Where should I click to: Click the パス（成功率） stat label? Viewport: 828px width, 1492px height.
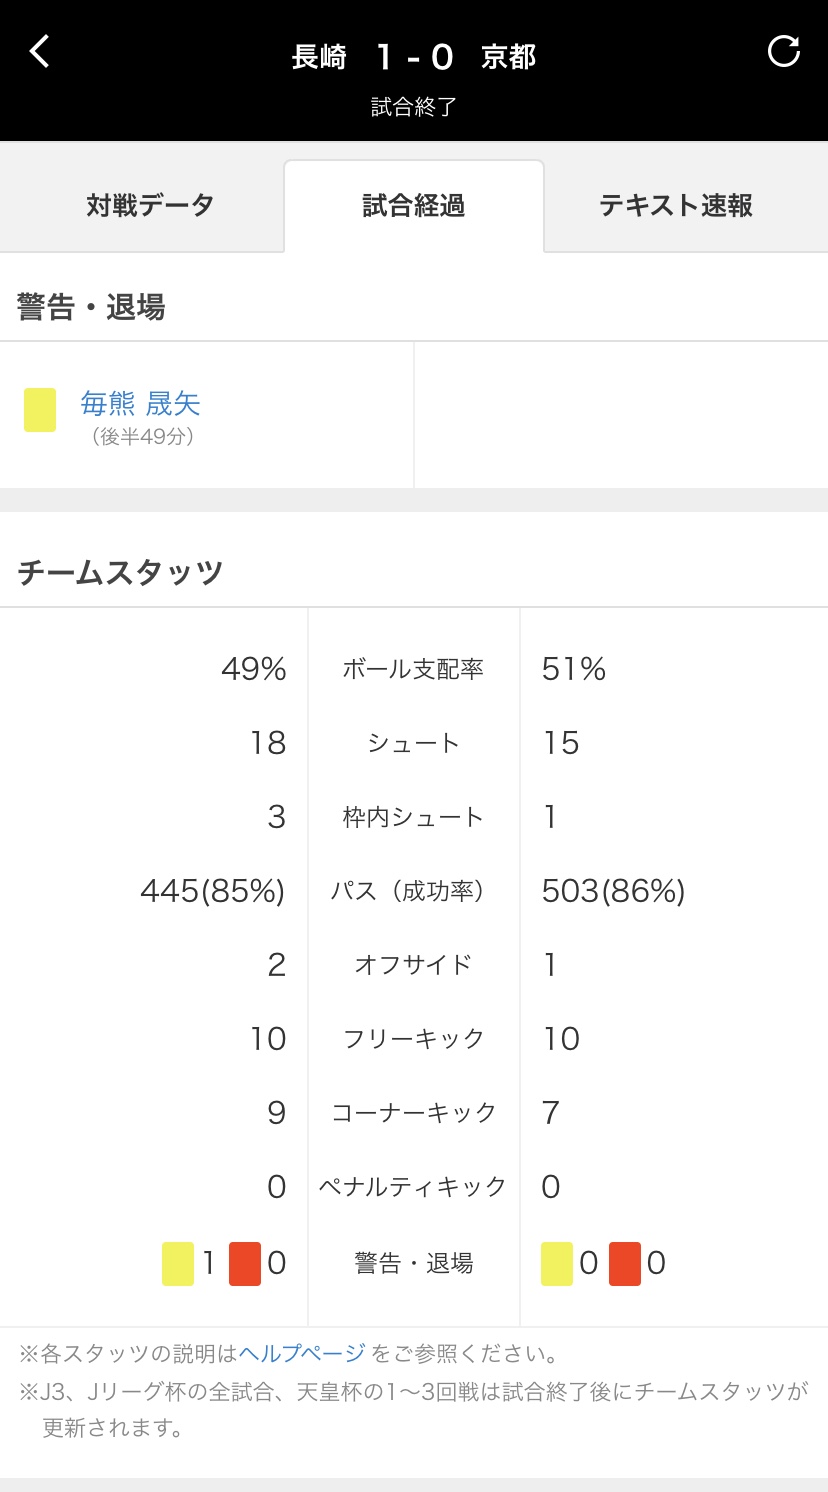pos(413,891)
